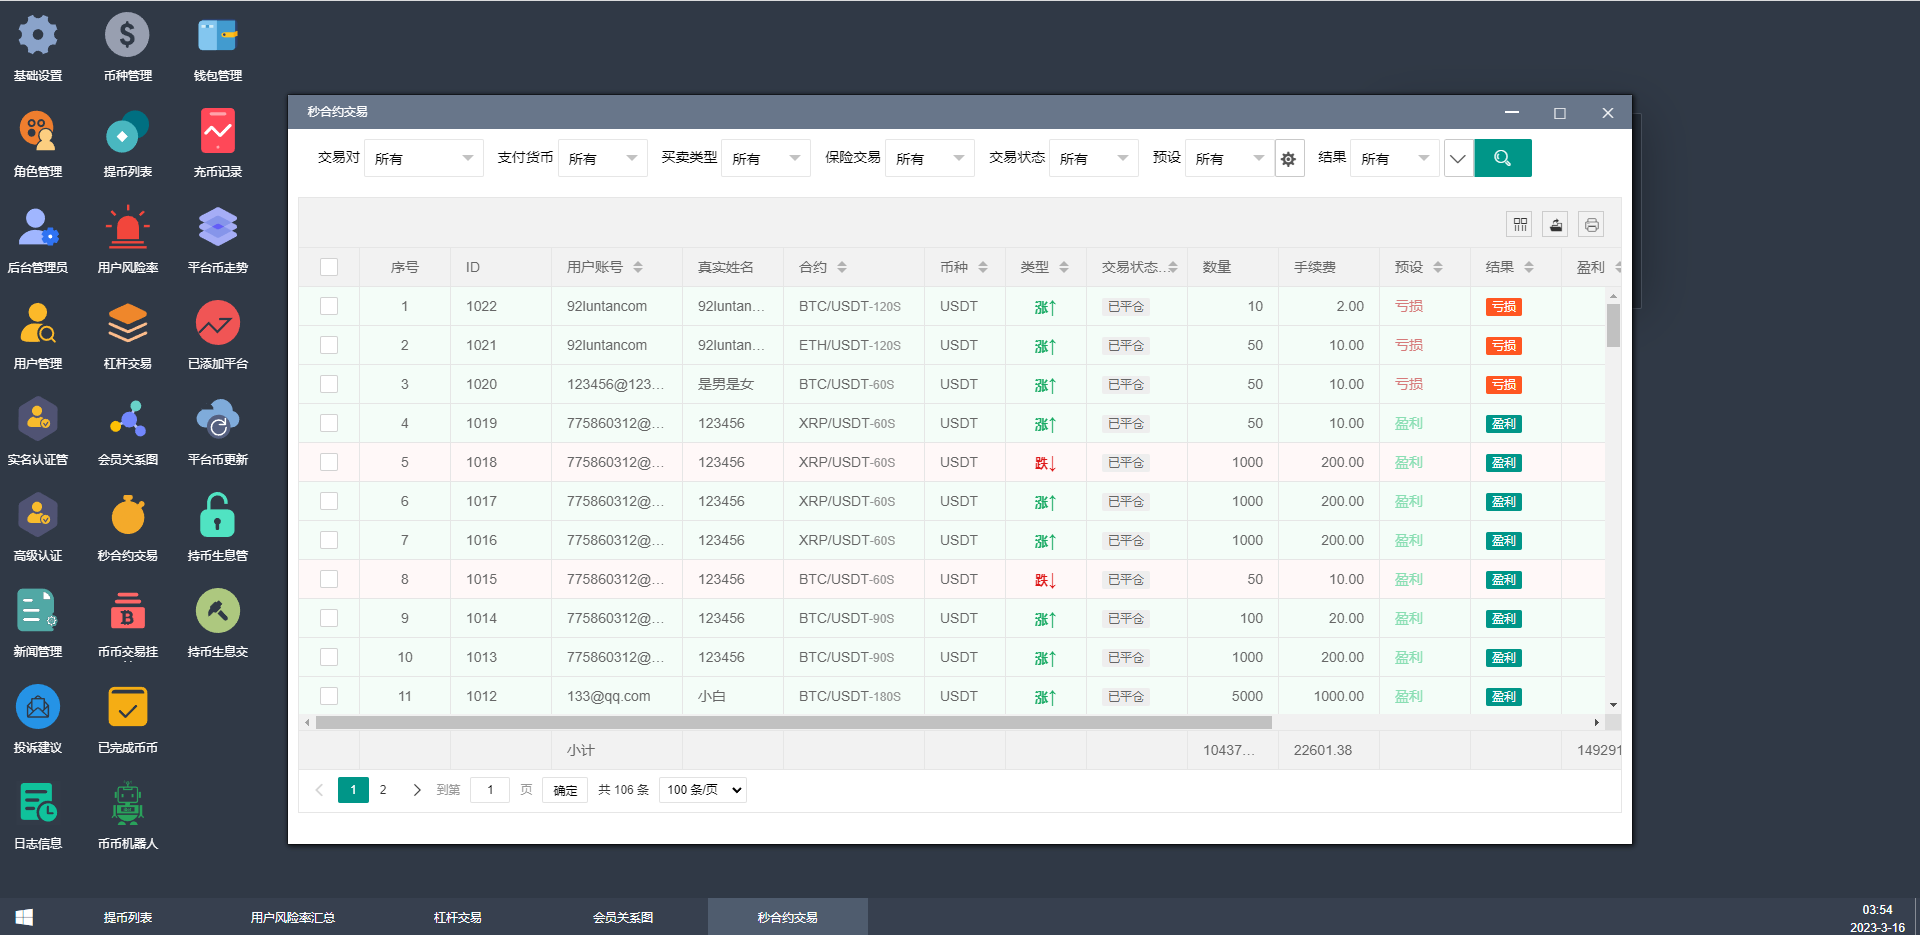Screen dimensions: 1920x935
Task: Click the green search button
Action: tap(1502, 158)
